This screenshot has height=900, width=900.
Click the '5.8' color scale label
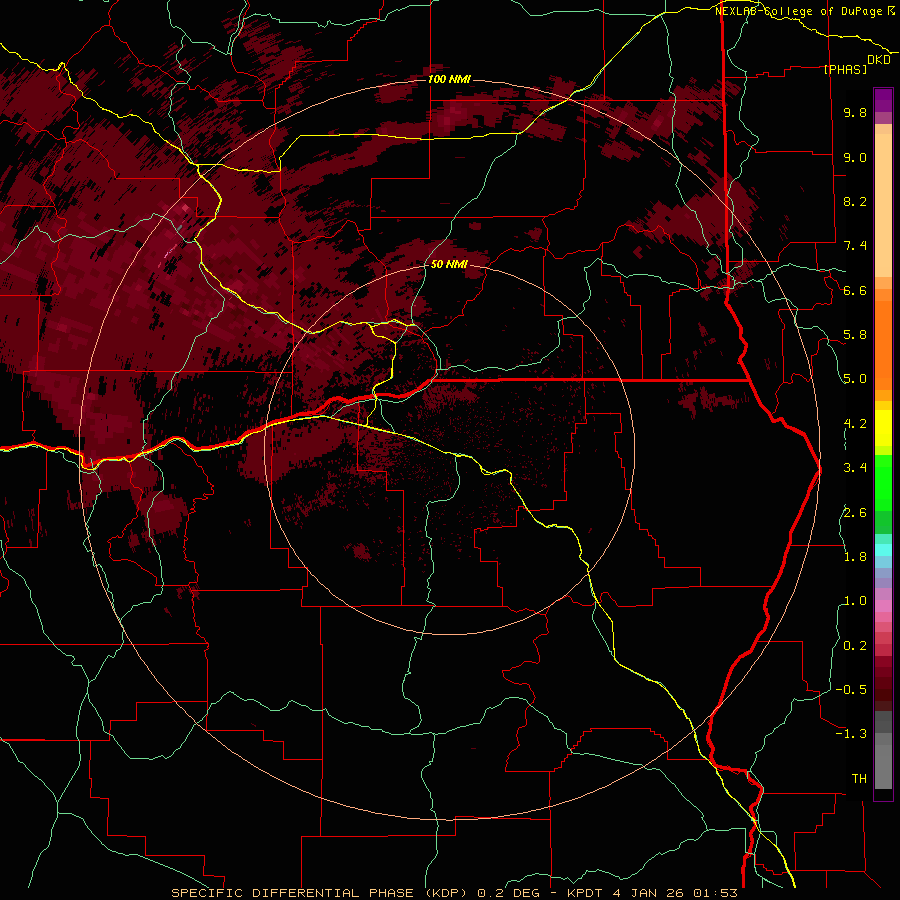855,335
